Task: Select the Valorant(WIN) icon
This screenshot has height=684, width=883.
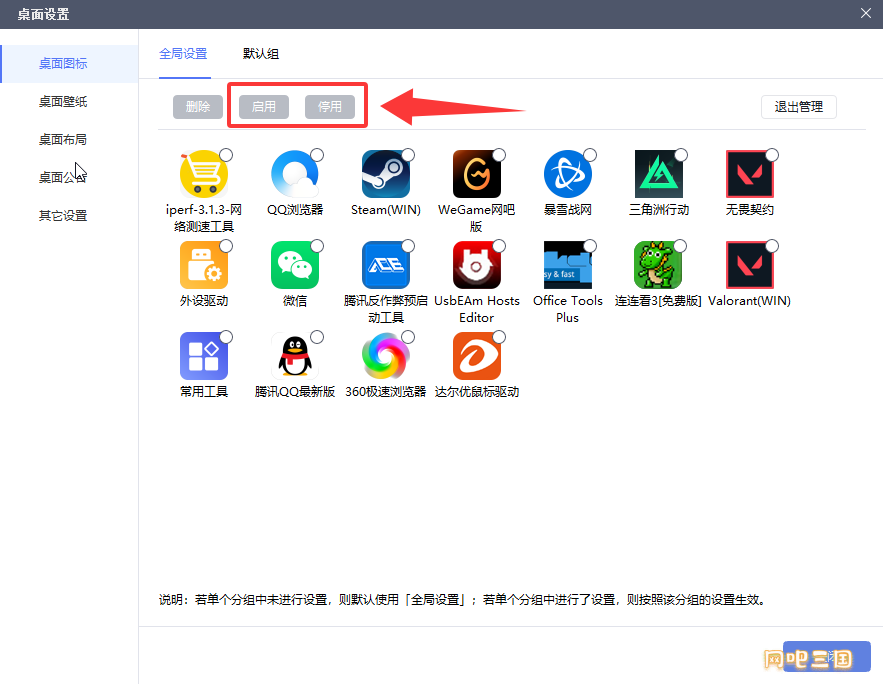Action: pyautogui.click(x=750, y=265)
